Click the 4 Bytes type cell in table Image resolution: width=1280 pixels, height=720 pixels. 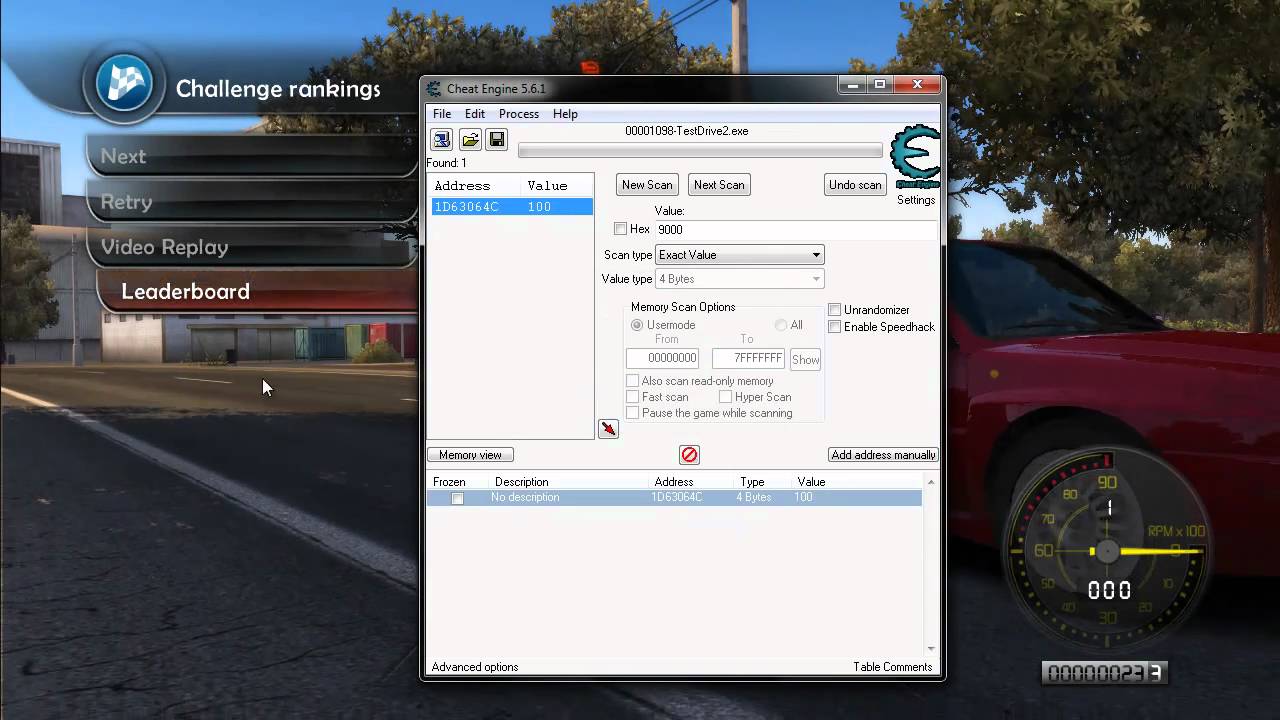pos(753,498)
